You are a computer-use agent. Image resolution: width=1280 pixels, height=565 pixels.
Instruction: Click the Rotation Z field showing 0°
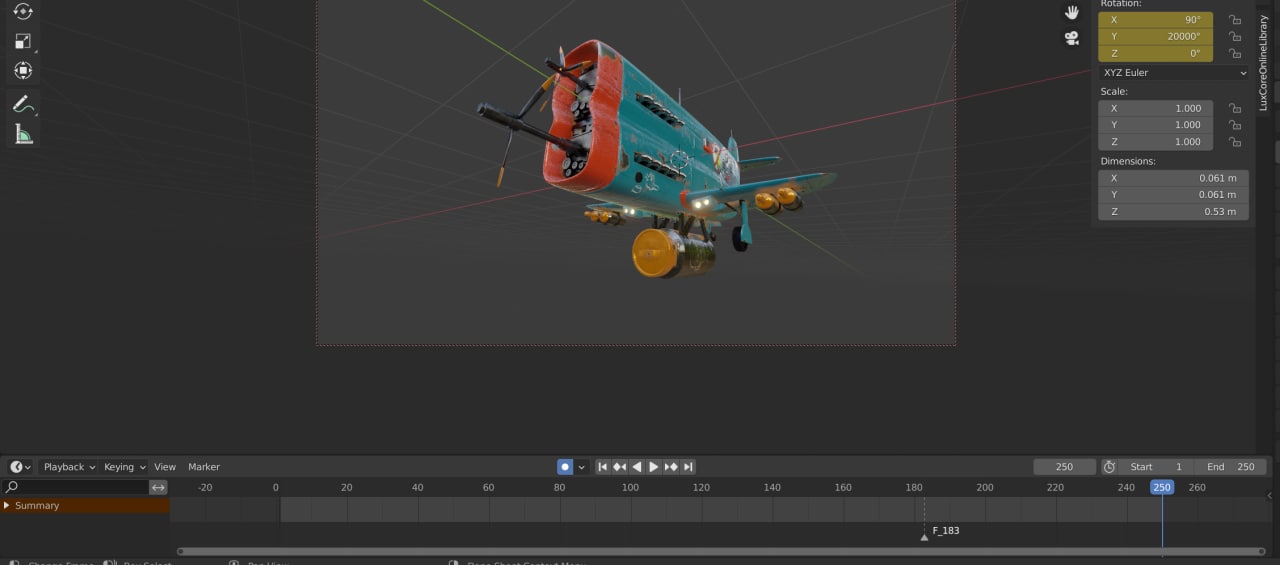pyautogui.click(x=1155, y=54)
